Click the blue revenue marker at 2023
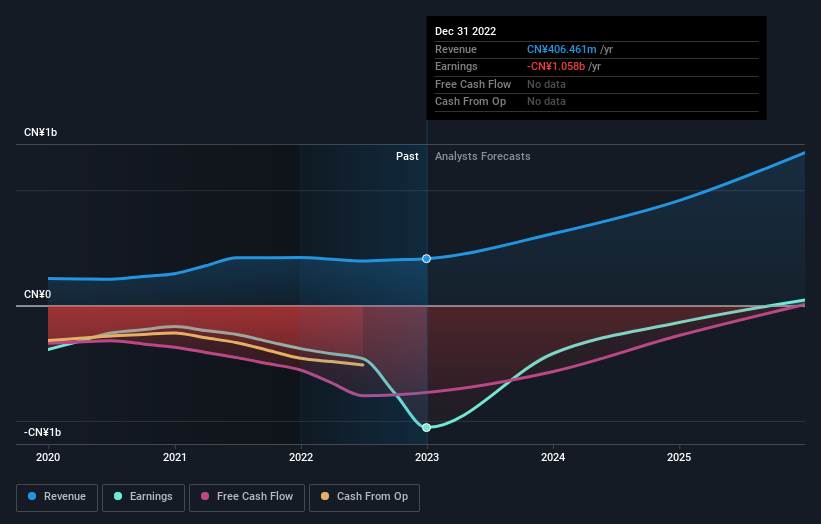This screenshot has width=821, height=524. (x=426, y=259)
